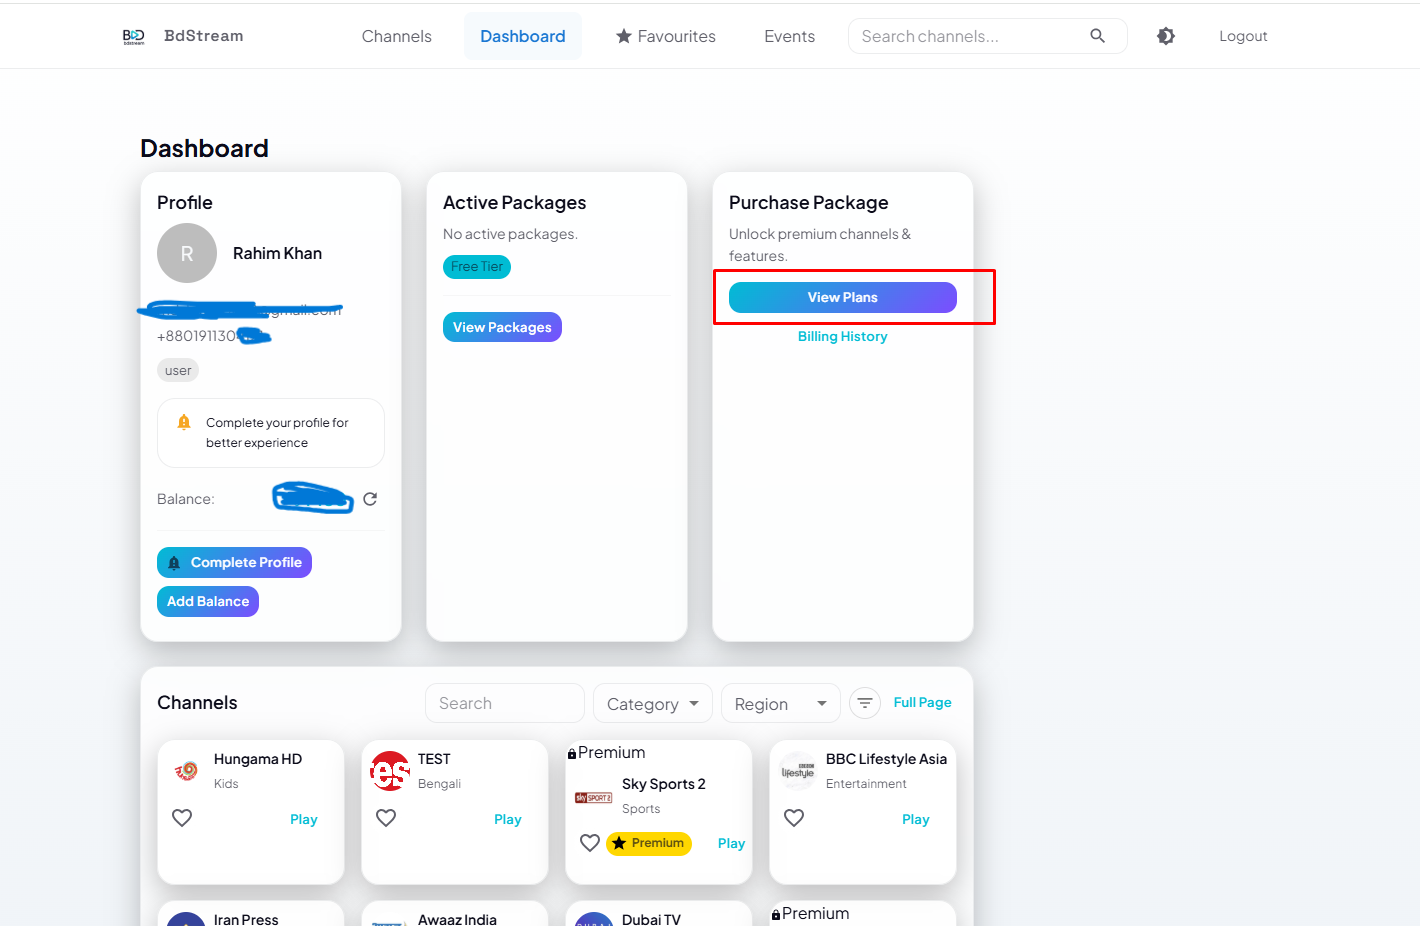Toggle the dark/light theme icon

point(1166,36)
